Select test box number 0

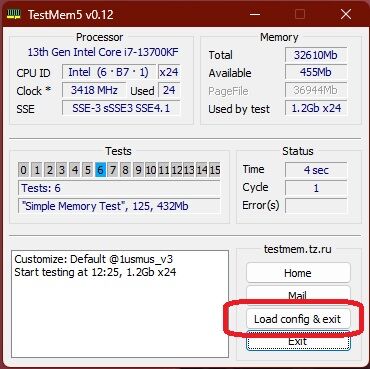tap(23, 170)
